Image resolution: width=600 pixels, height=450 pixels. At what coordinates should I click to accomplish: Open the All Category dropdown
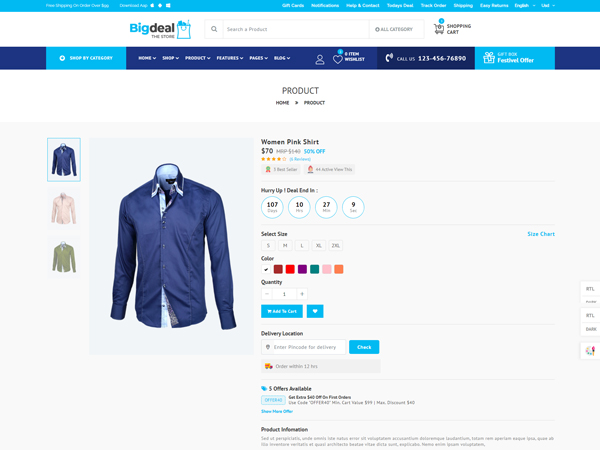tap(394, 29)
